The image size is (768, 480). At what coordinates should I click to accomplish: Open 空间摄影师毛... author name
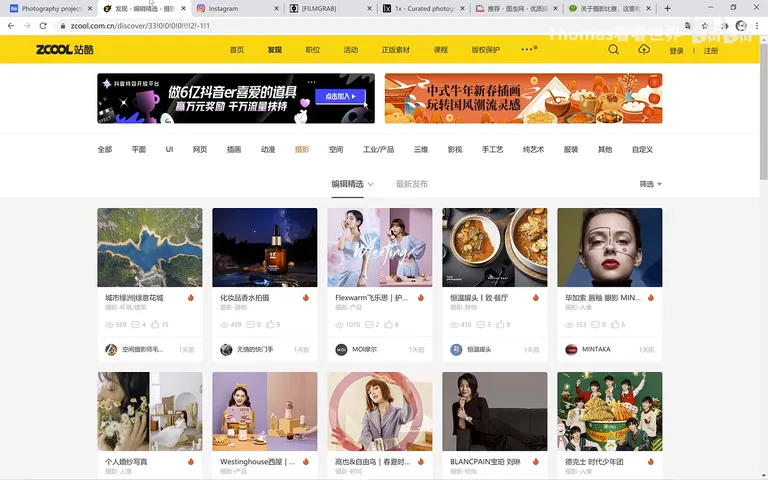click(x=143, y=350)
